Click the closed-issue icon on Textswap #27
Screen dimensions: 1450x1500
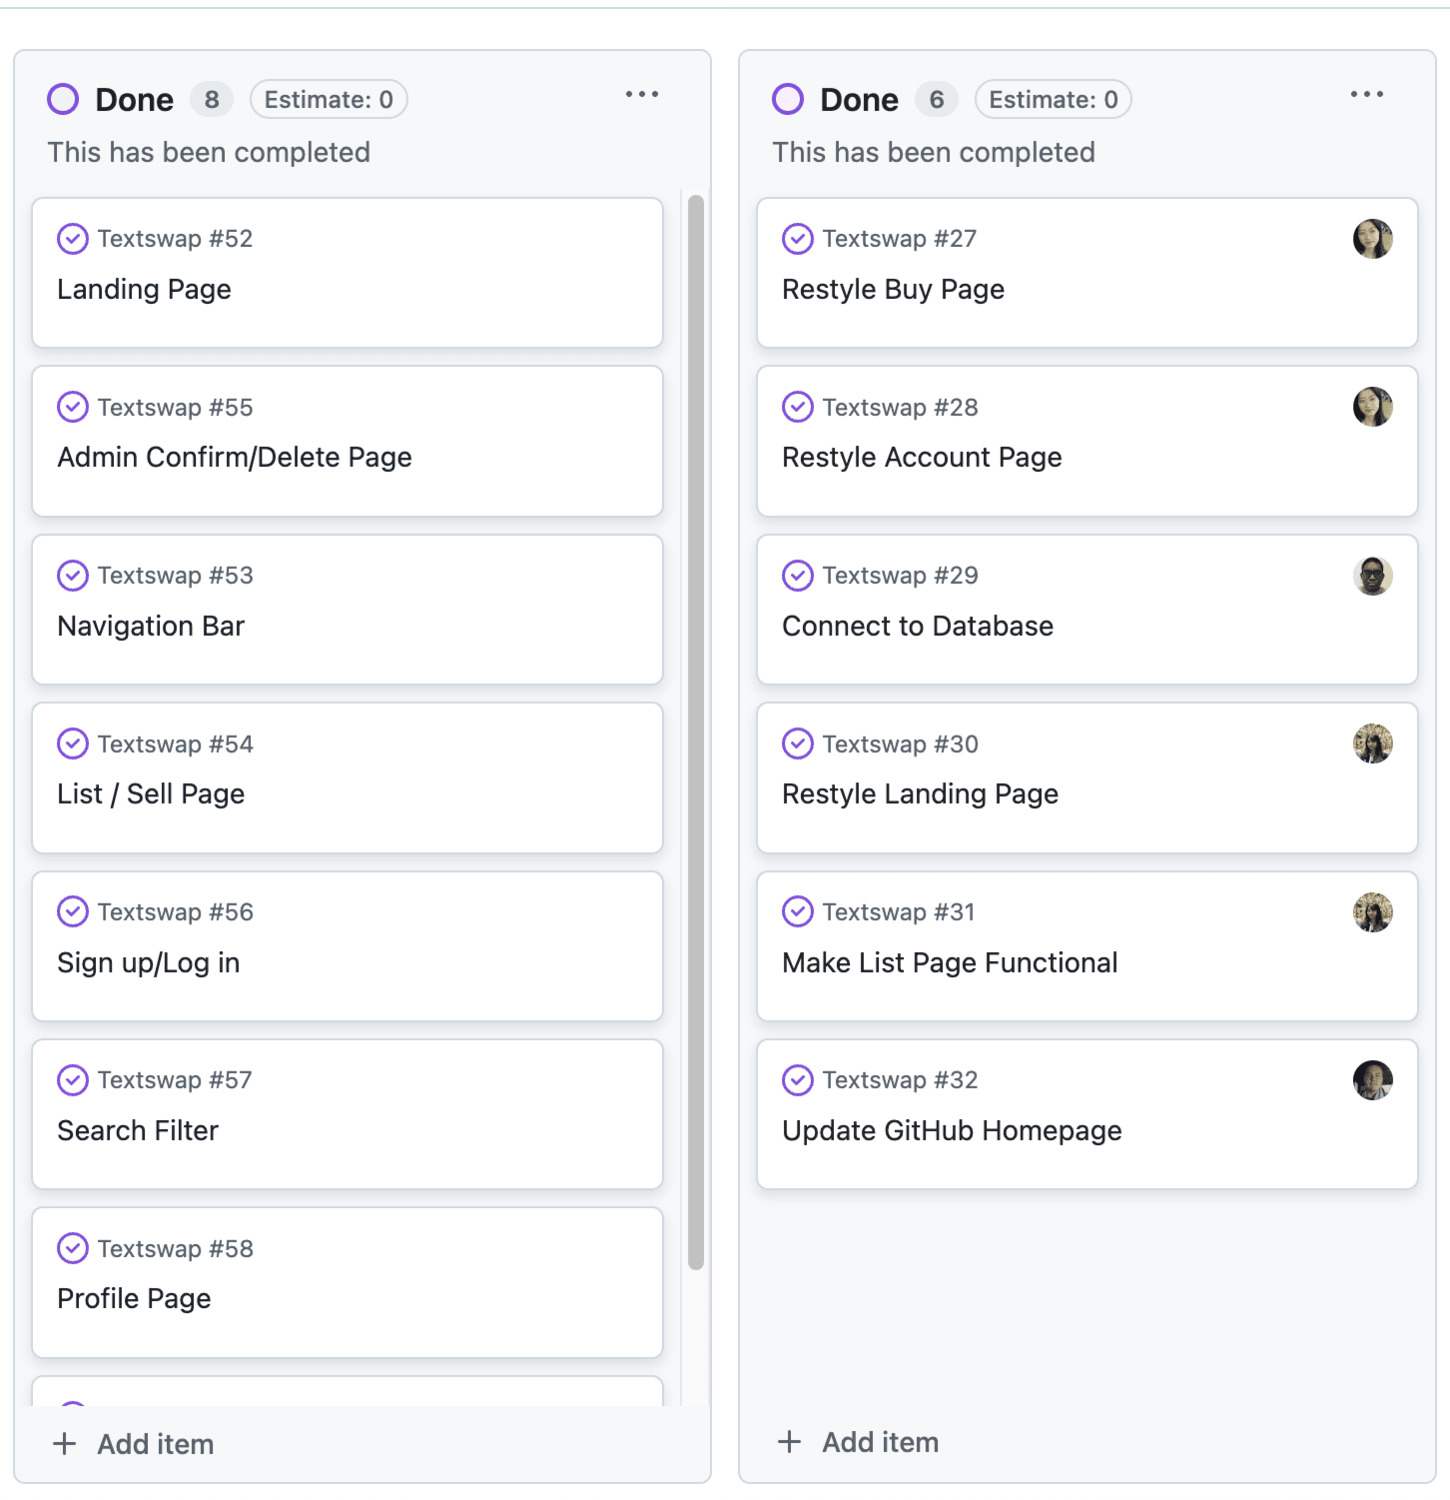[x=797, y=239]
